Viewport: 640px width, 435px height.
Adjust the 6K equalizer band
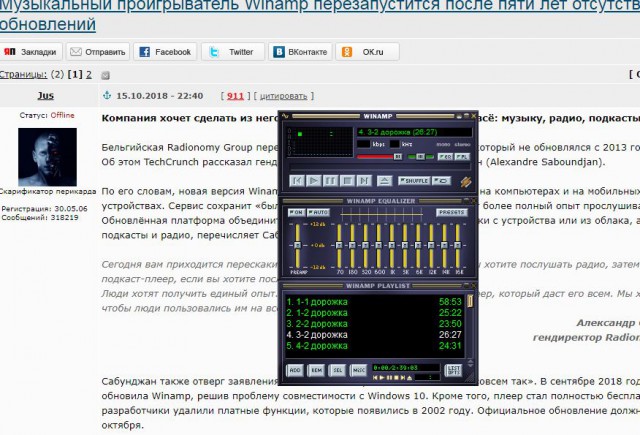[418, 246]
